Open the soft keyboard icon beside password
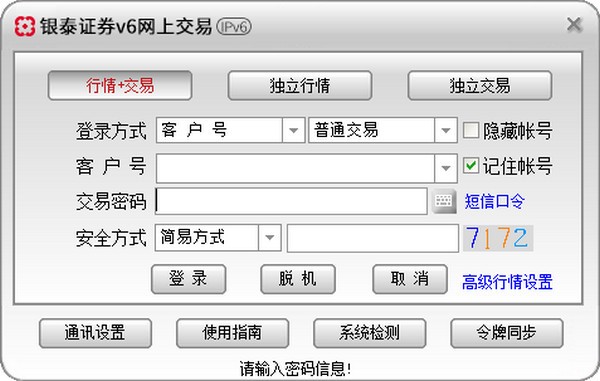 (x=444, y=201)
